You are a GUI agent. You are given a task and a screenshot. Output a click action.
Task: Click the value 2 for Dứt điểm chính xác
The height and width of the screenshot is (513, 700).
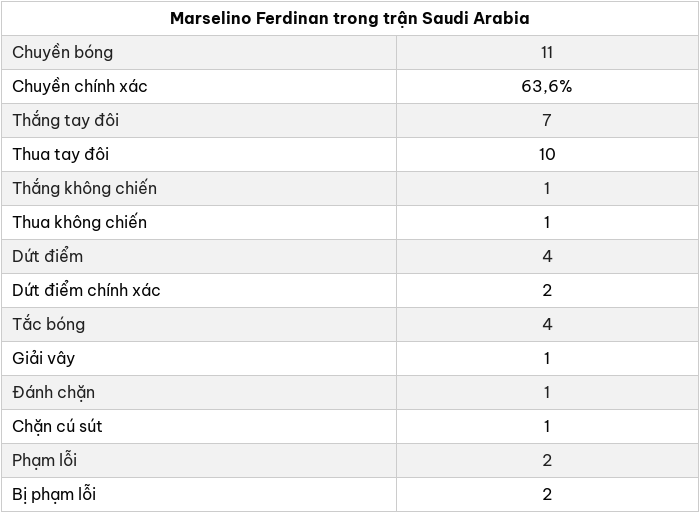(x=547, y=290)
